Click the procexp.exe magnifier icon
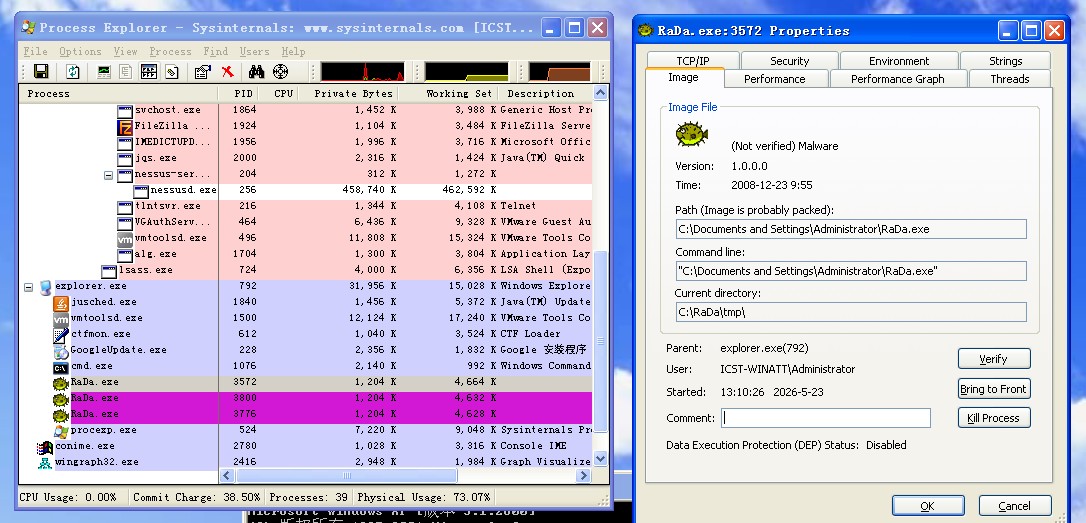The width and height of the screenshot is (1086, 523). click(x=61, y=430)
